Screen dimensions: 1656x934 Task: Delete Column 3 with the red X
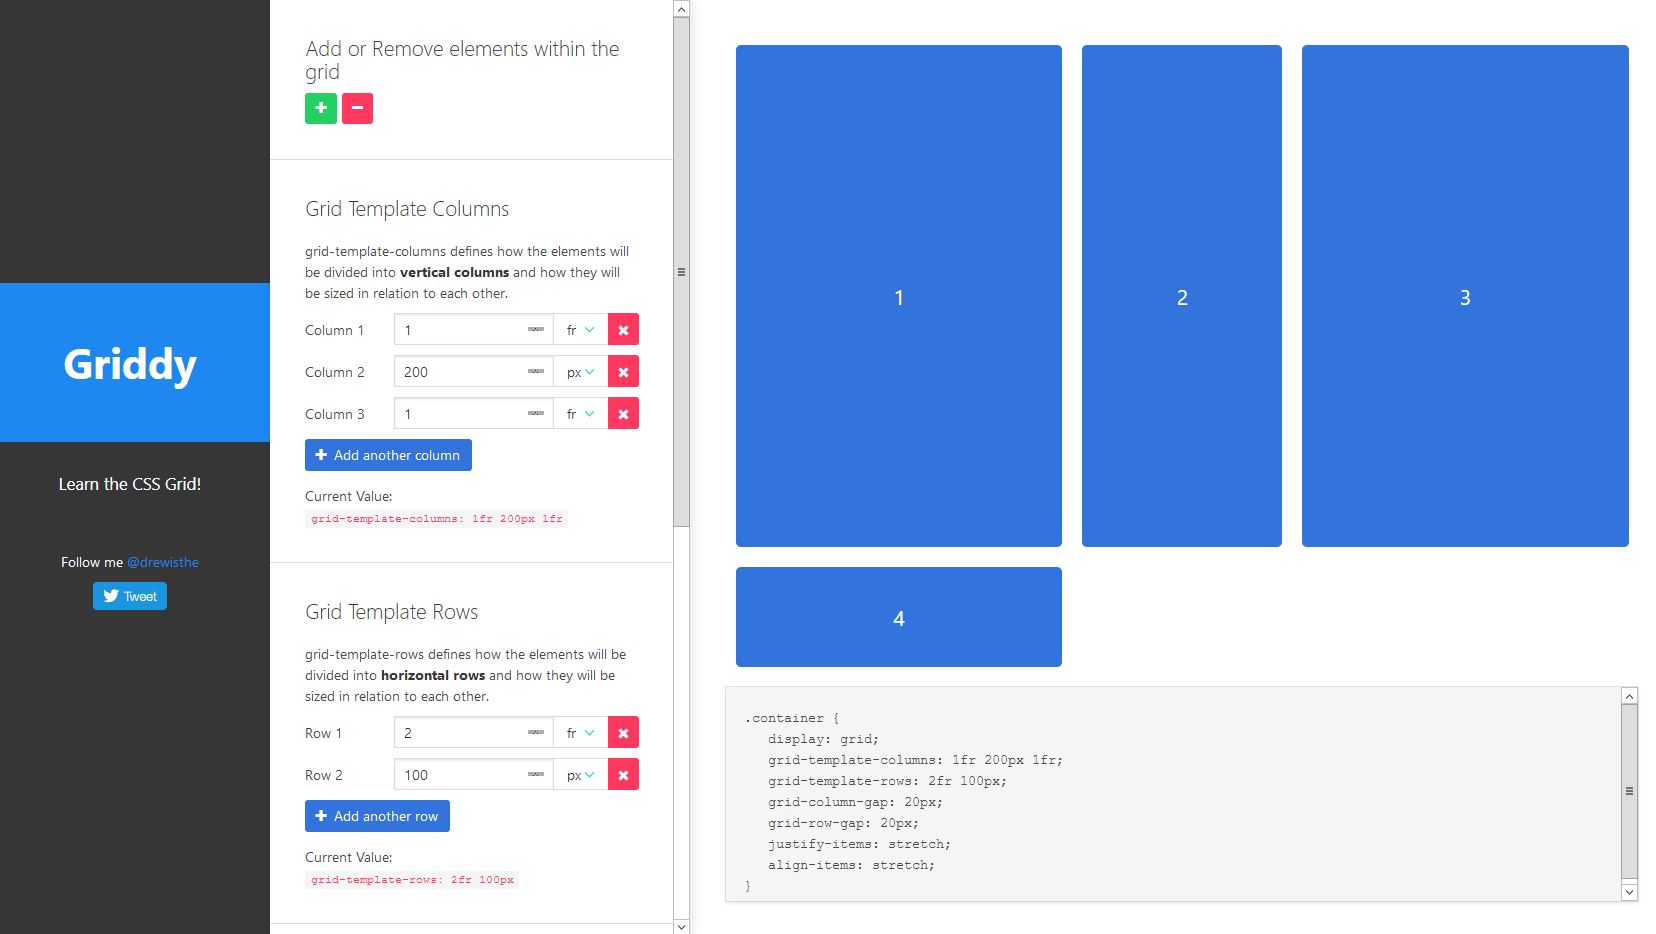[623, 414]
